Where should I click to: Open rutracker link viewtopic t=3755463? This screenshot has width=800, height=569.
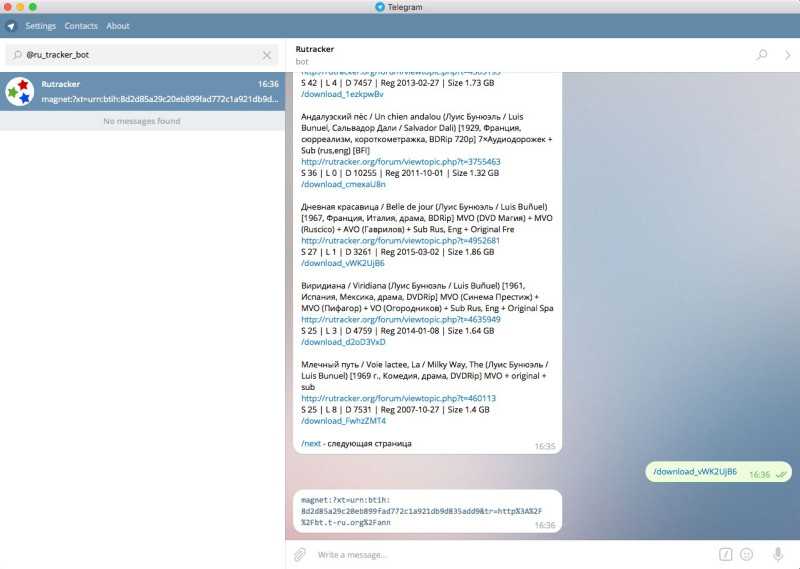pyautogui.click(x=401, y=162)
